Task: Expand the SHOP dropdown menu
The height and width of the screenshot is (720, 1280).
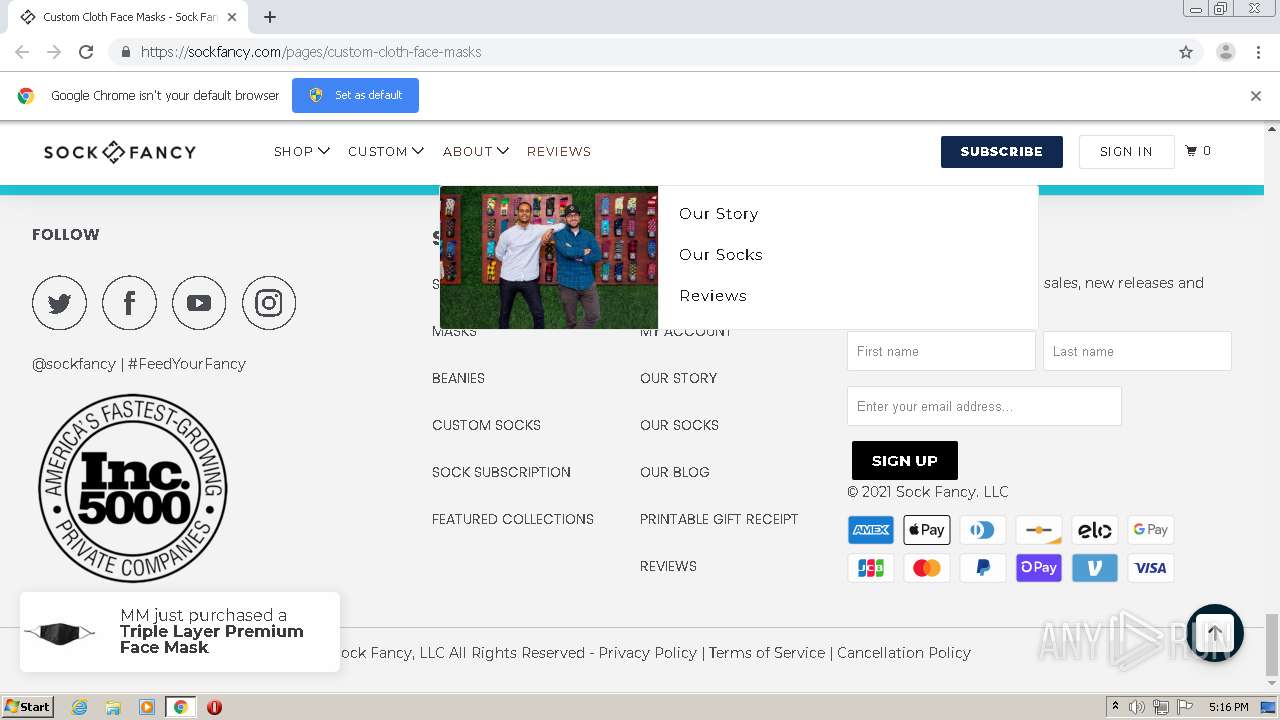Action: click(x=302, y=151)
